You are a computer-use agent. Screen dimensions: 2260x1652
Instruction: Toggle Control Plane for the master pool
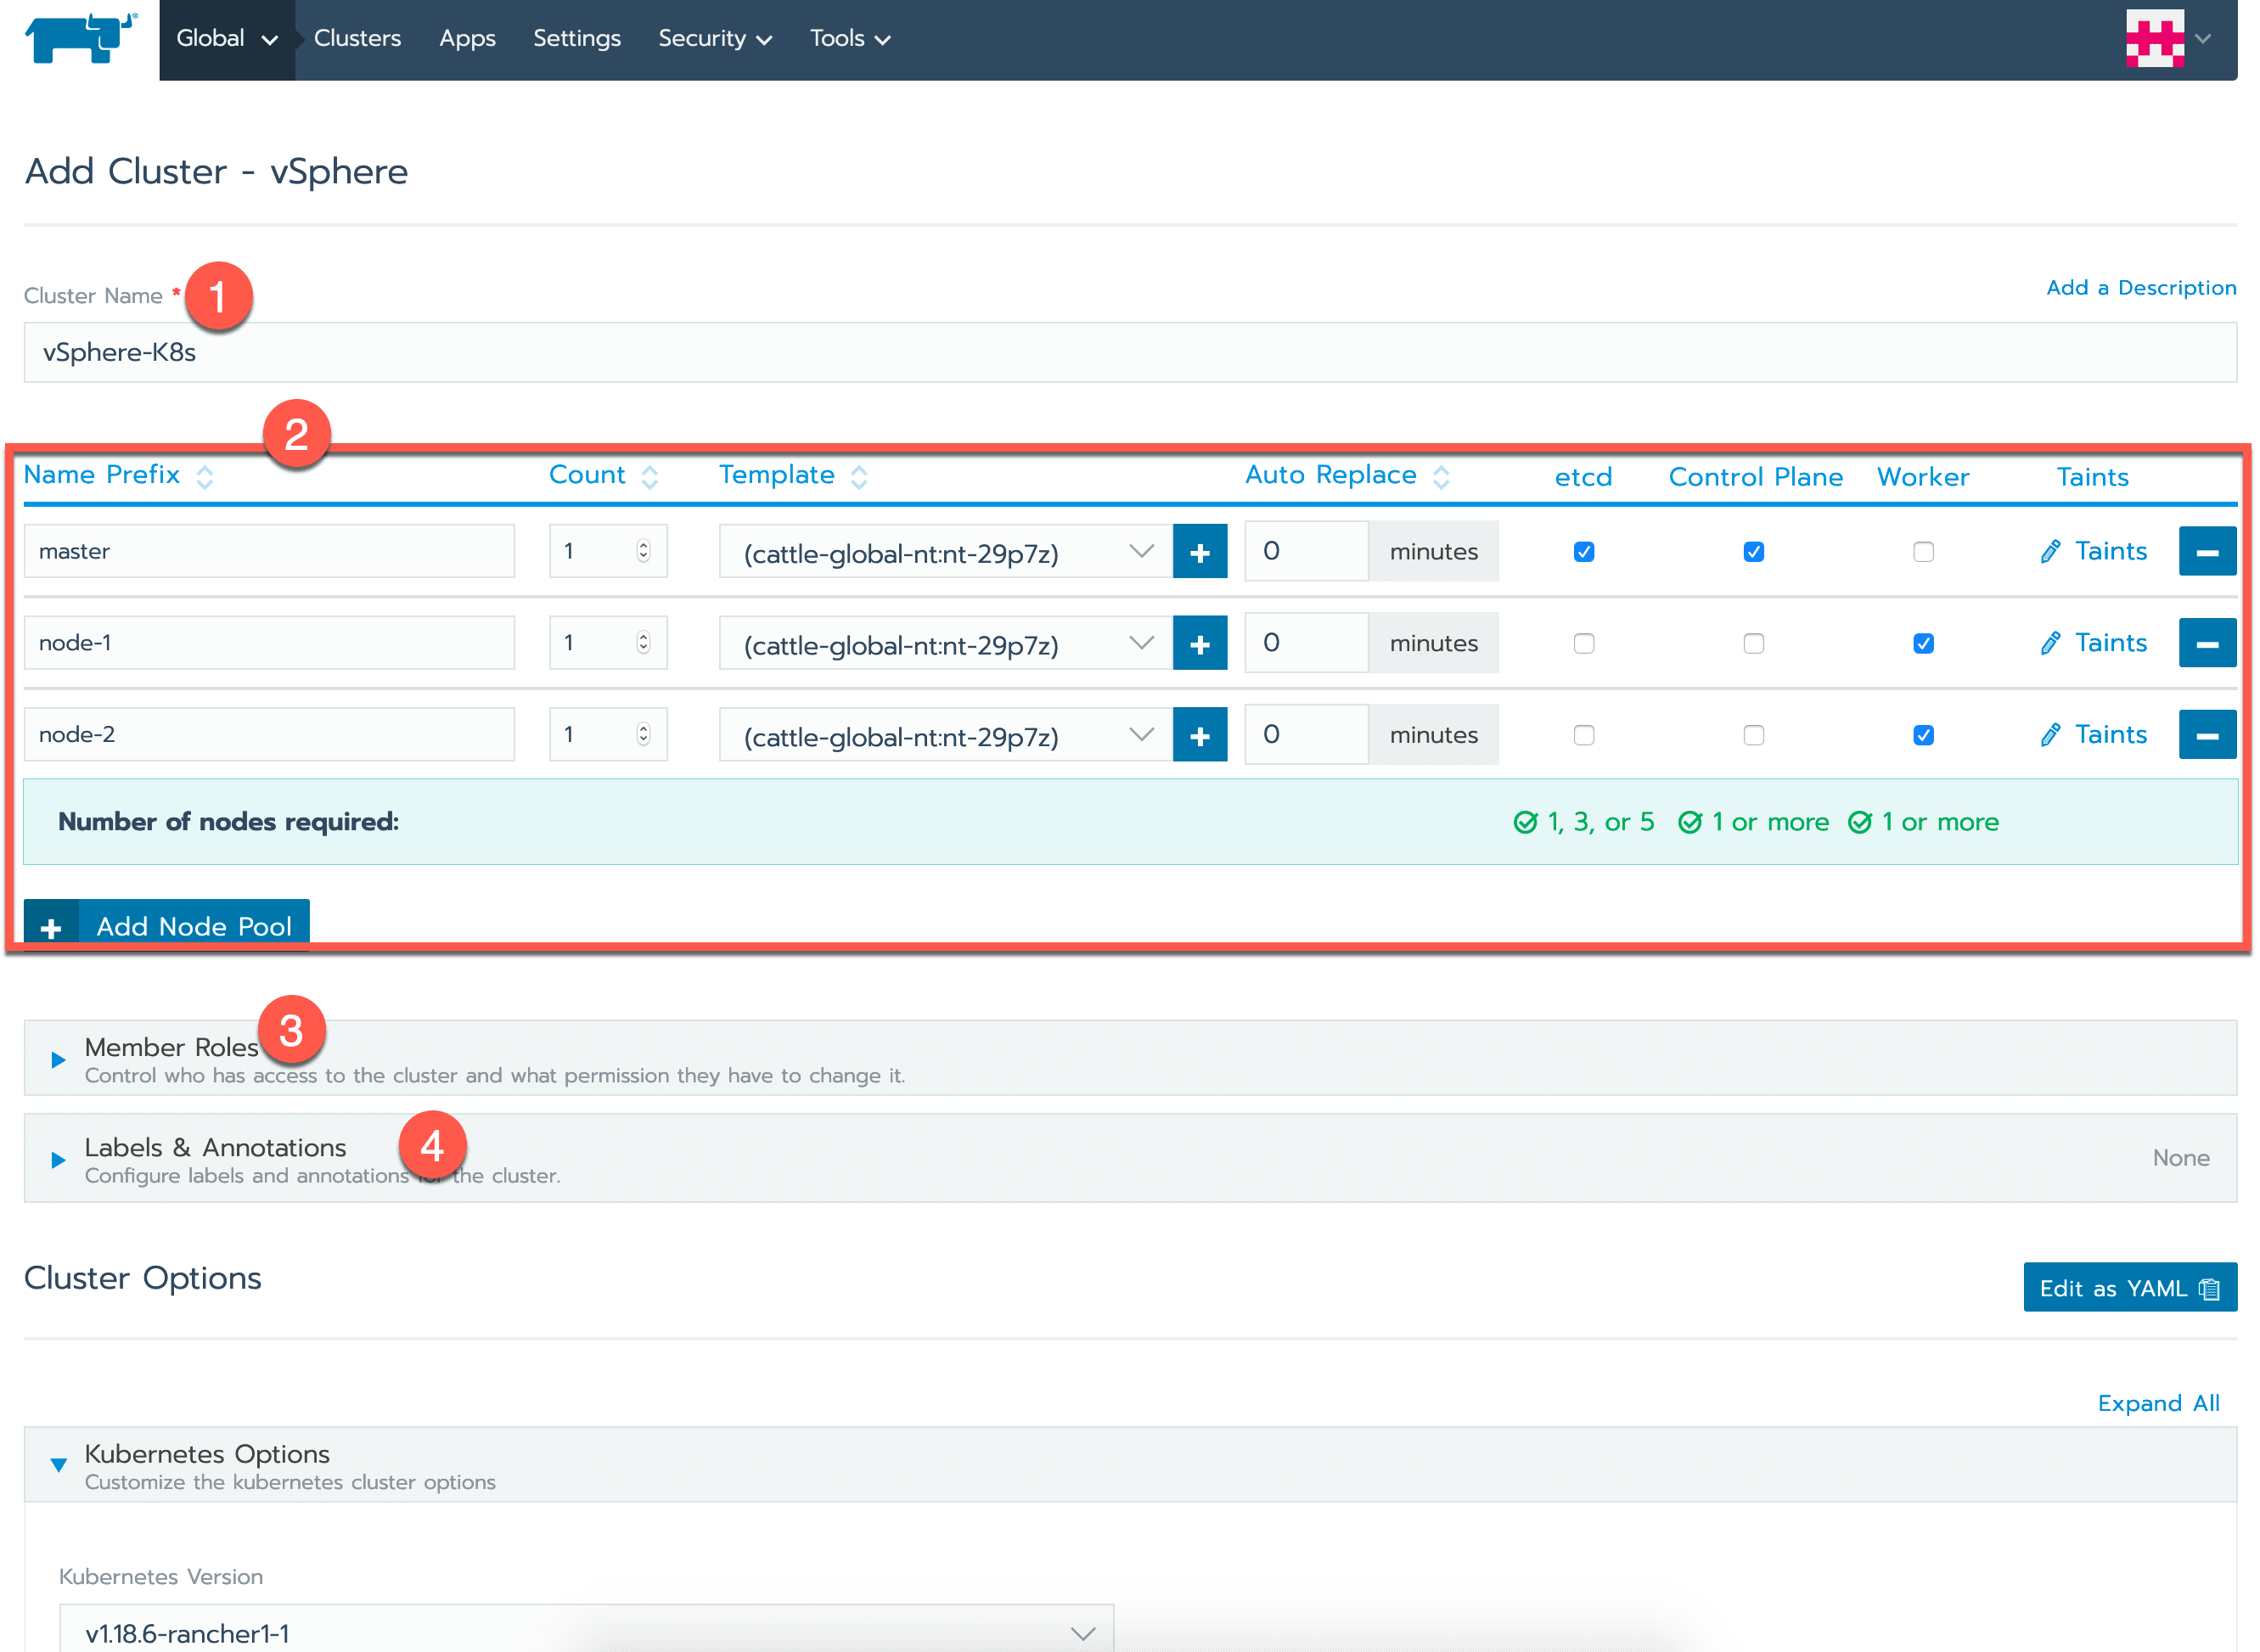(x=1753, y=552)
